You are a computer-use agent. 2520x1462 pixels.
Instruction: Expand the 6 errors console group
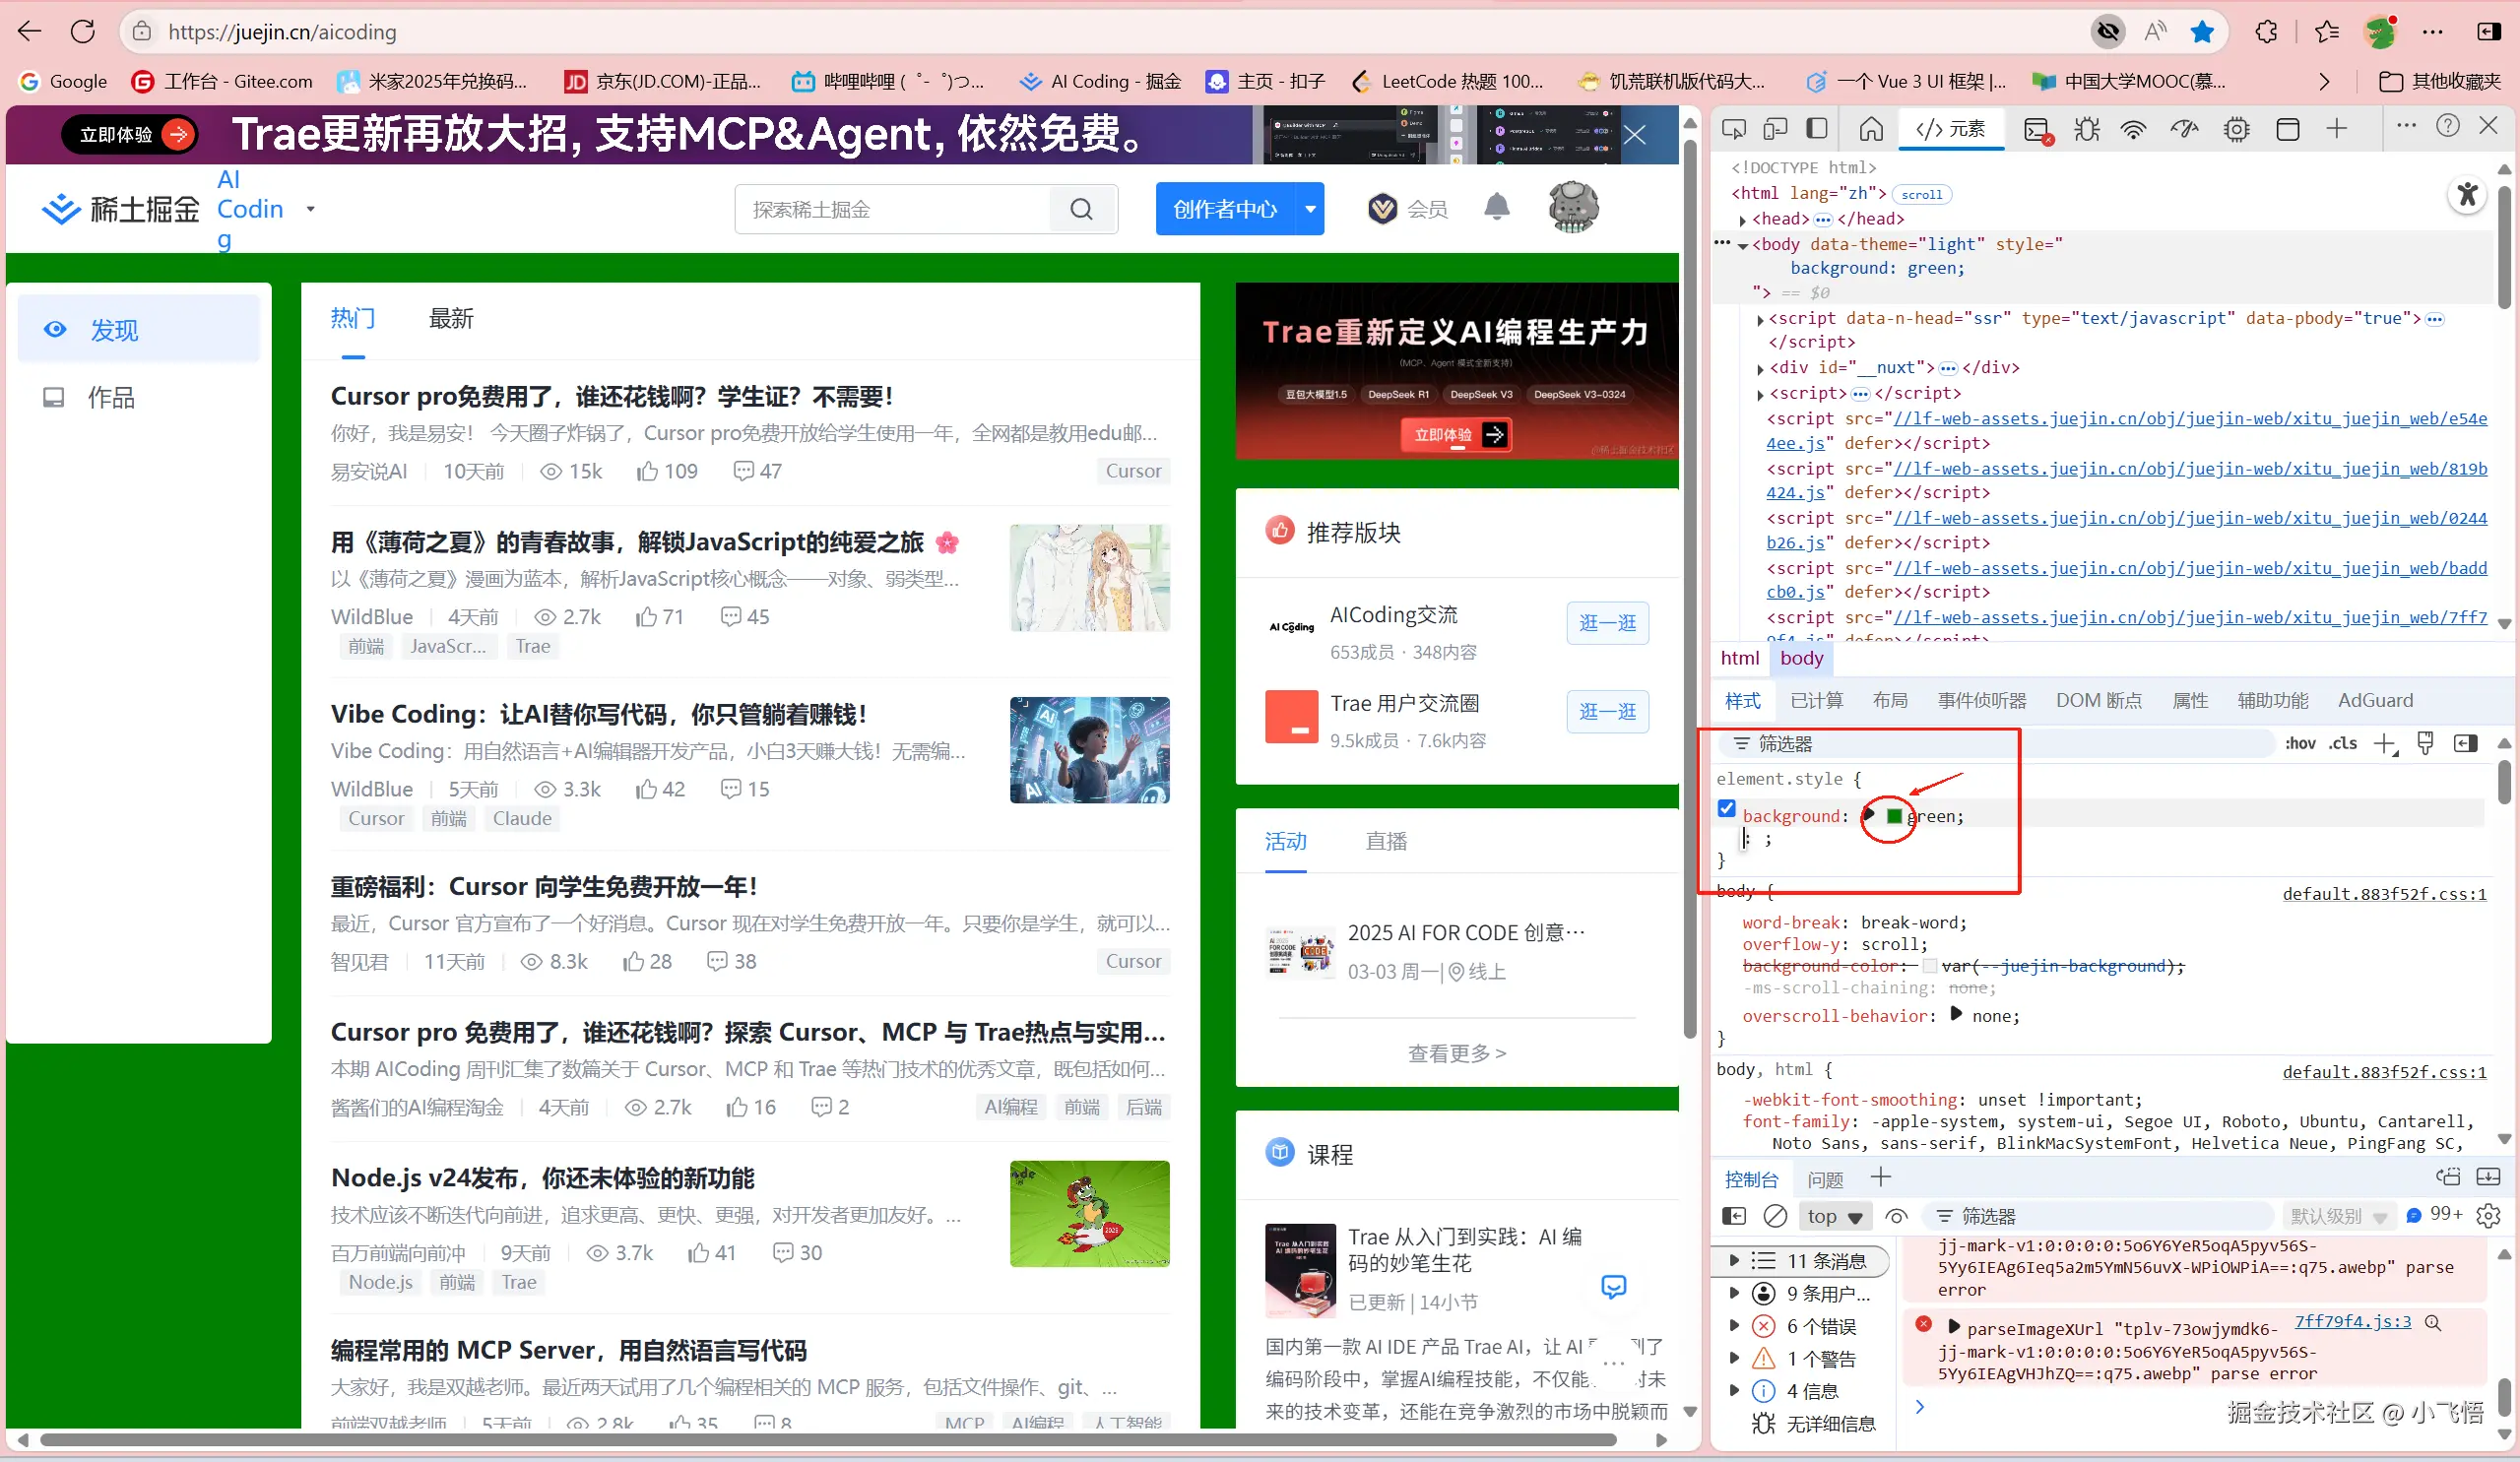click(1734, 1326)
